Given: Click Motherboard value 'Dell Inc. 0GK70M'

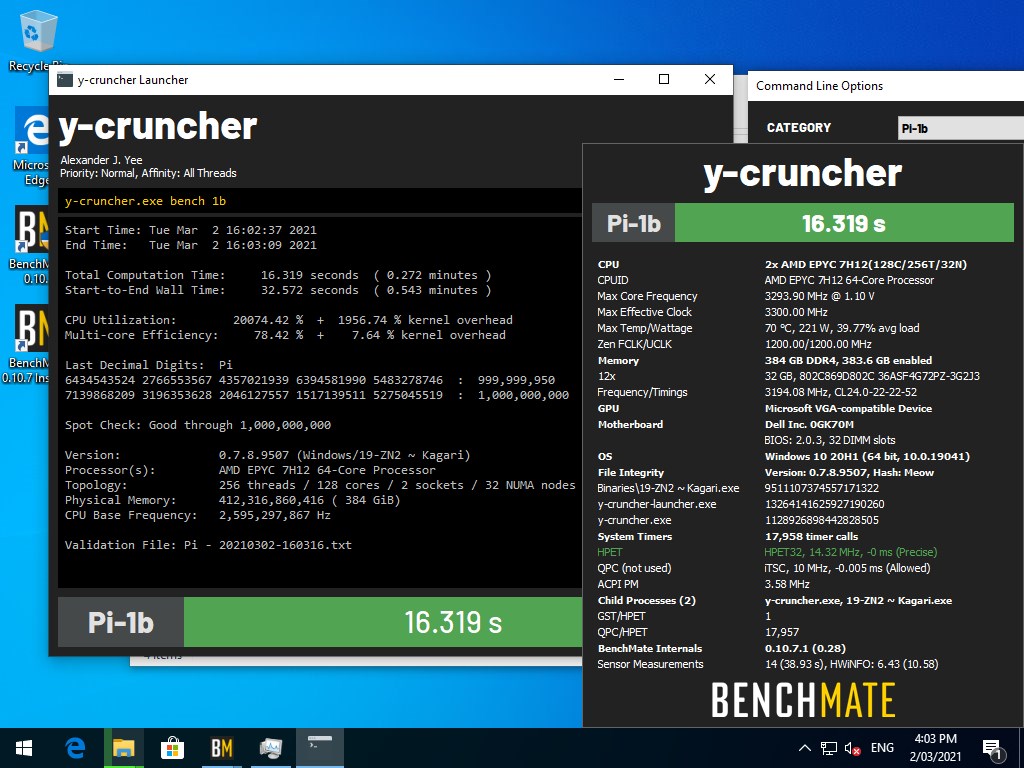Looking at the screenshot, I should click(x=809, y=424).
